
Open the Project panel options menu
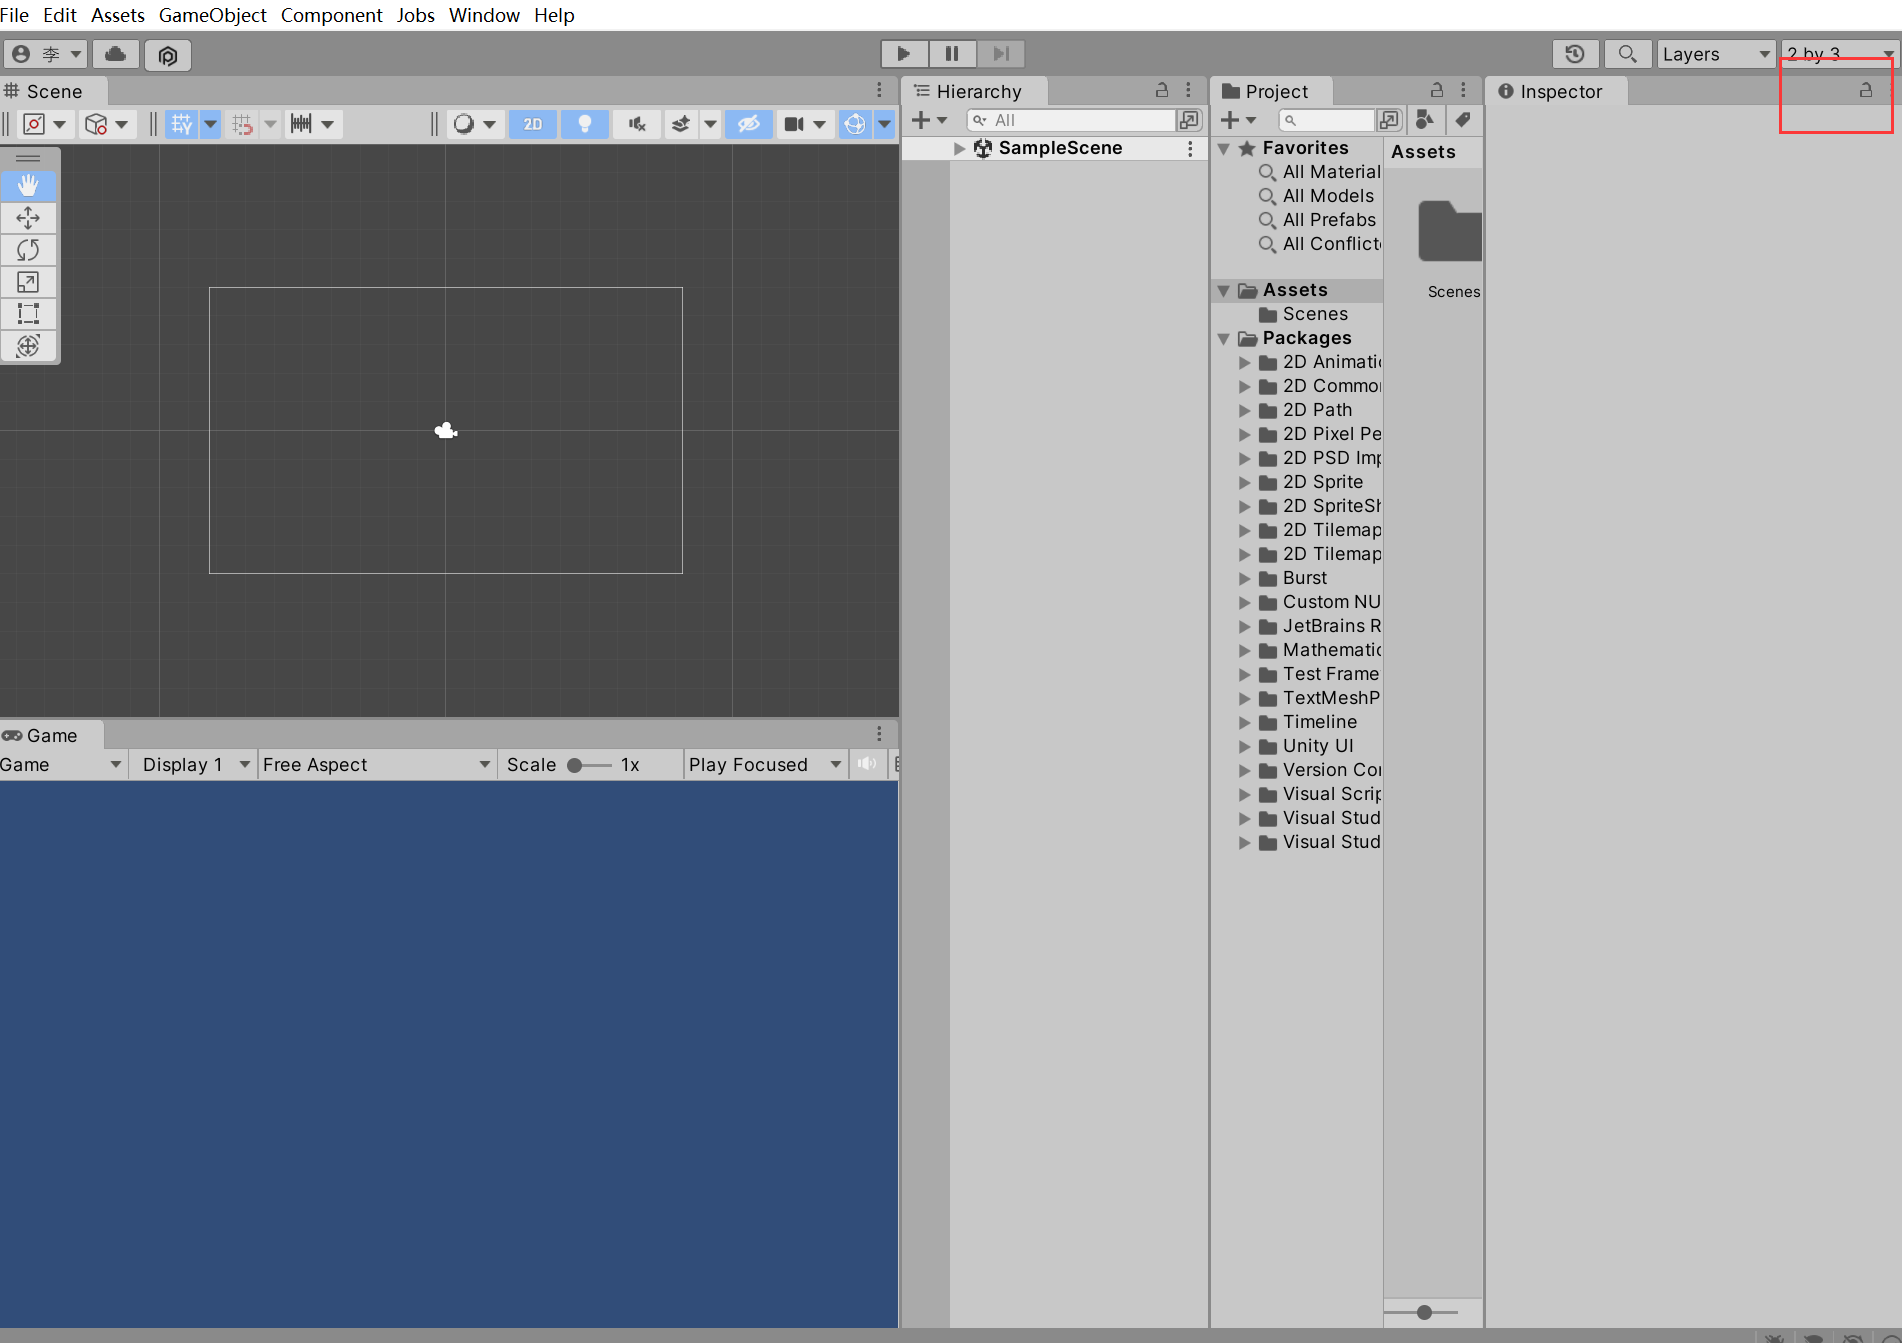click(x=1463, y=90)
